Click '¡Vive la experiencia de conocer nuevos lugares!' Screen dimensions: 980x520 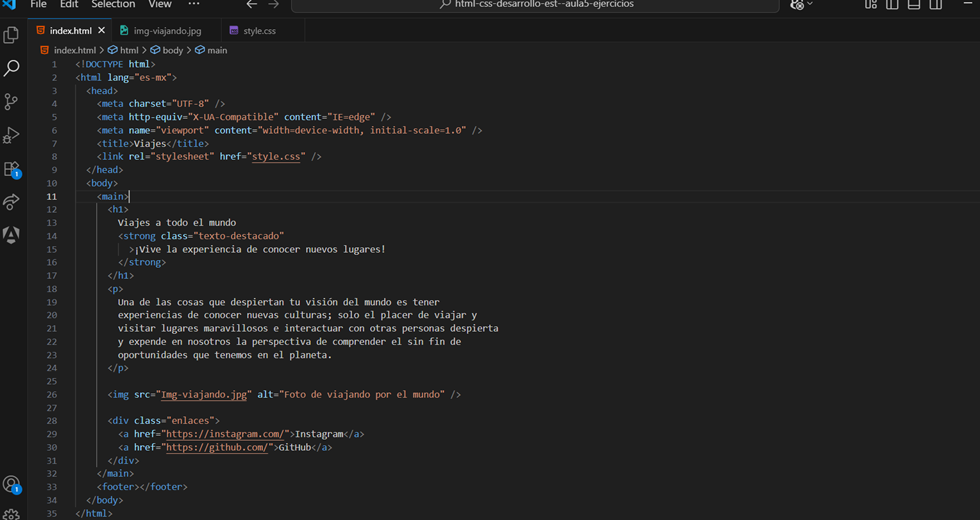point(259,249)
